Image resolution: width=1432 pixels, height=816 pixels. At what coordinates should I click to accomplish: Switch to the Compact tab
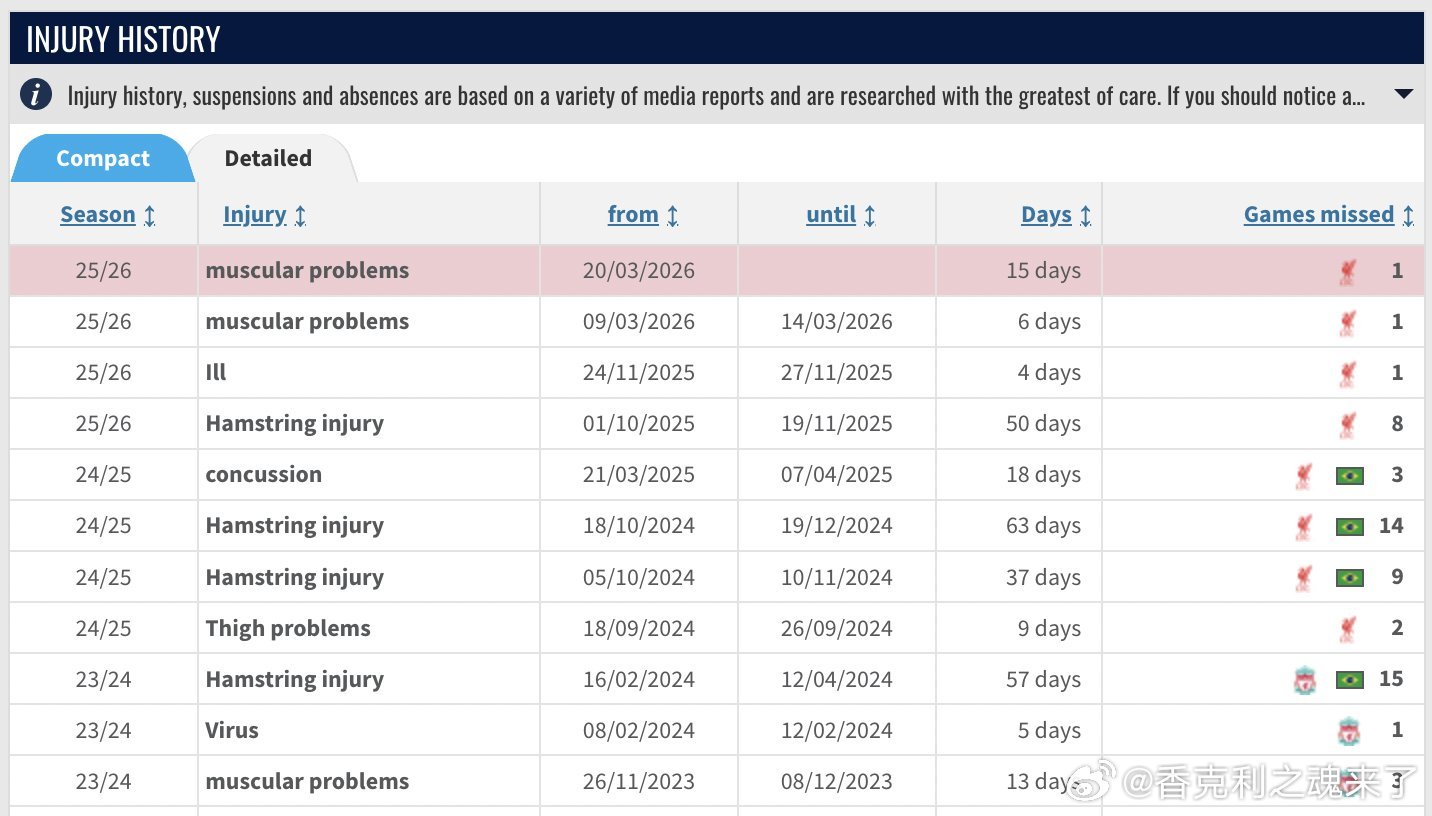coord(102,158)
